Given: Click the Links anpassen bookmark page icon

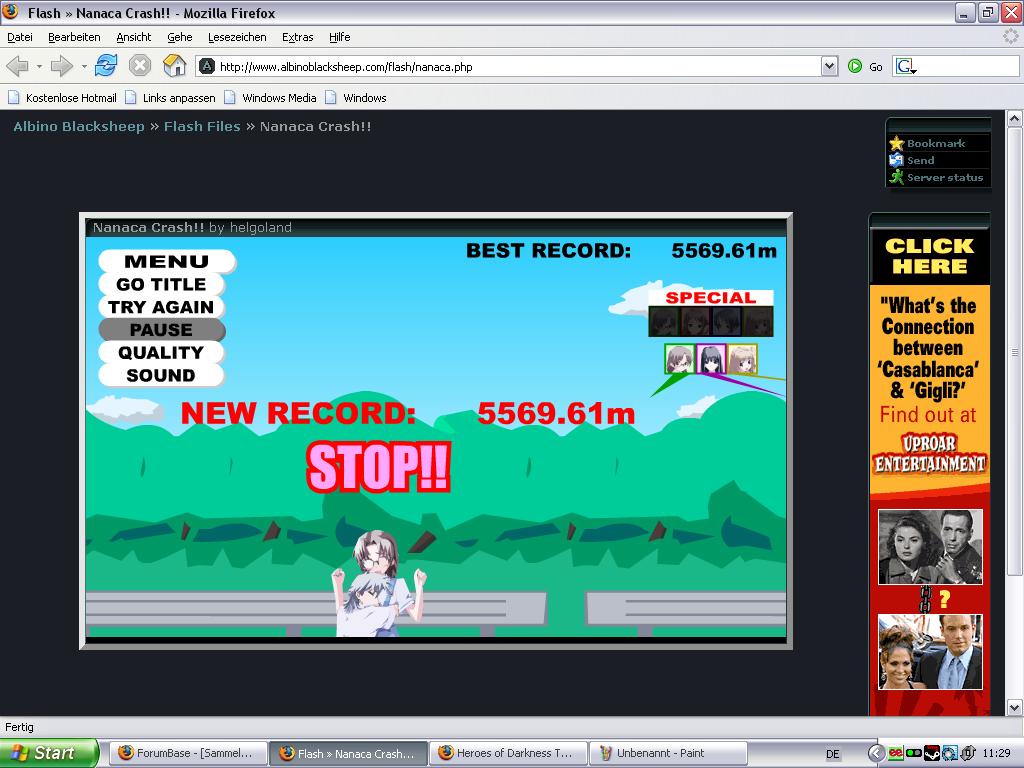Looking at the screenshot, I should click(131, 98).
